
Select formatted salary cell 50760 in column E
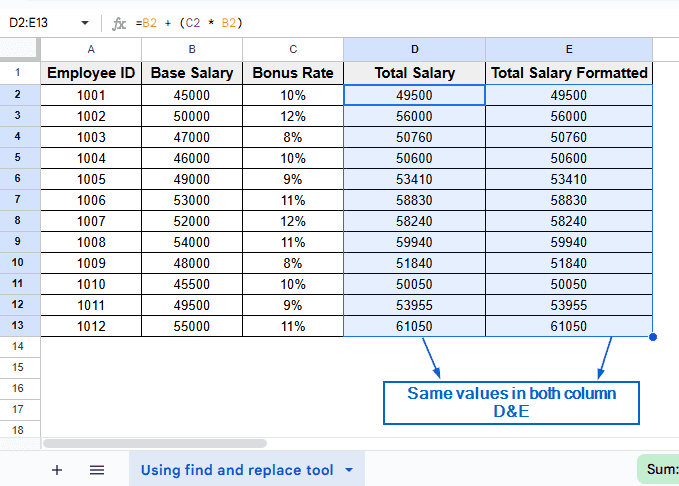pos(569,137)
